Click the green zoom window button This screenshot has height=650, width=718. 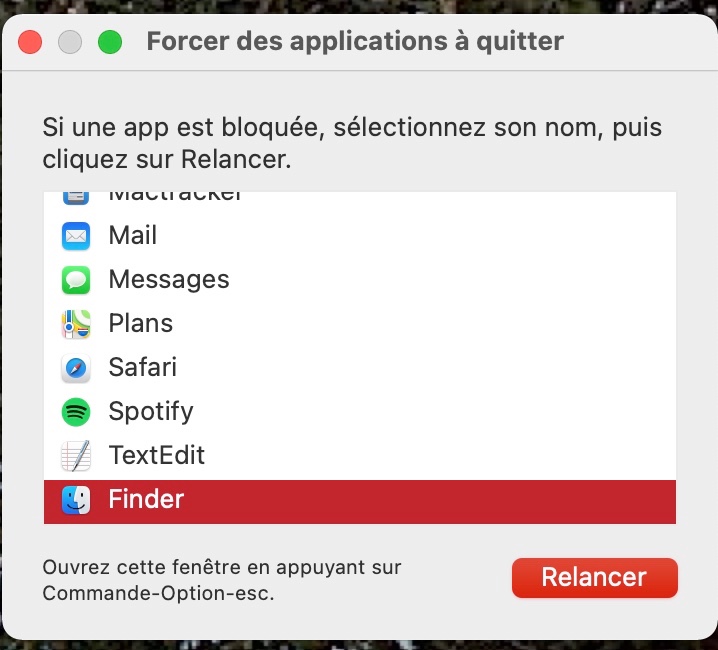(x=109, y=42)
